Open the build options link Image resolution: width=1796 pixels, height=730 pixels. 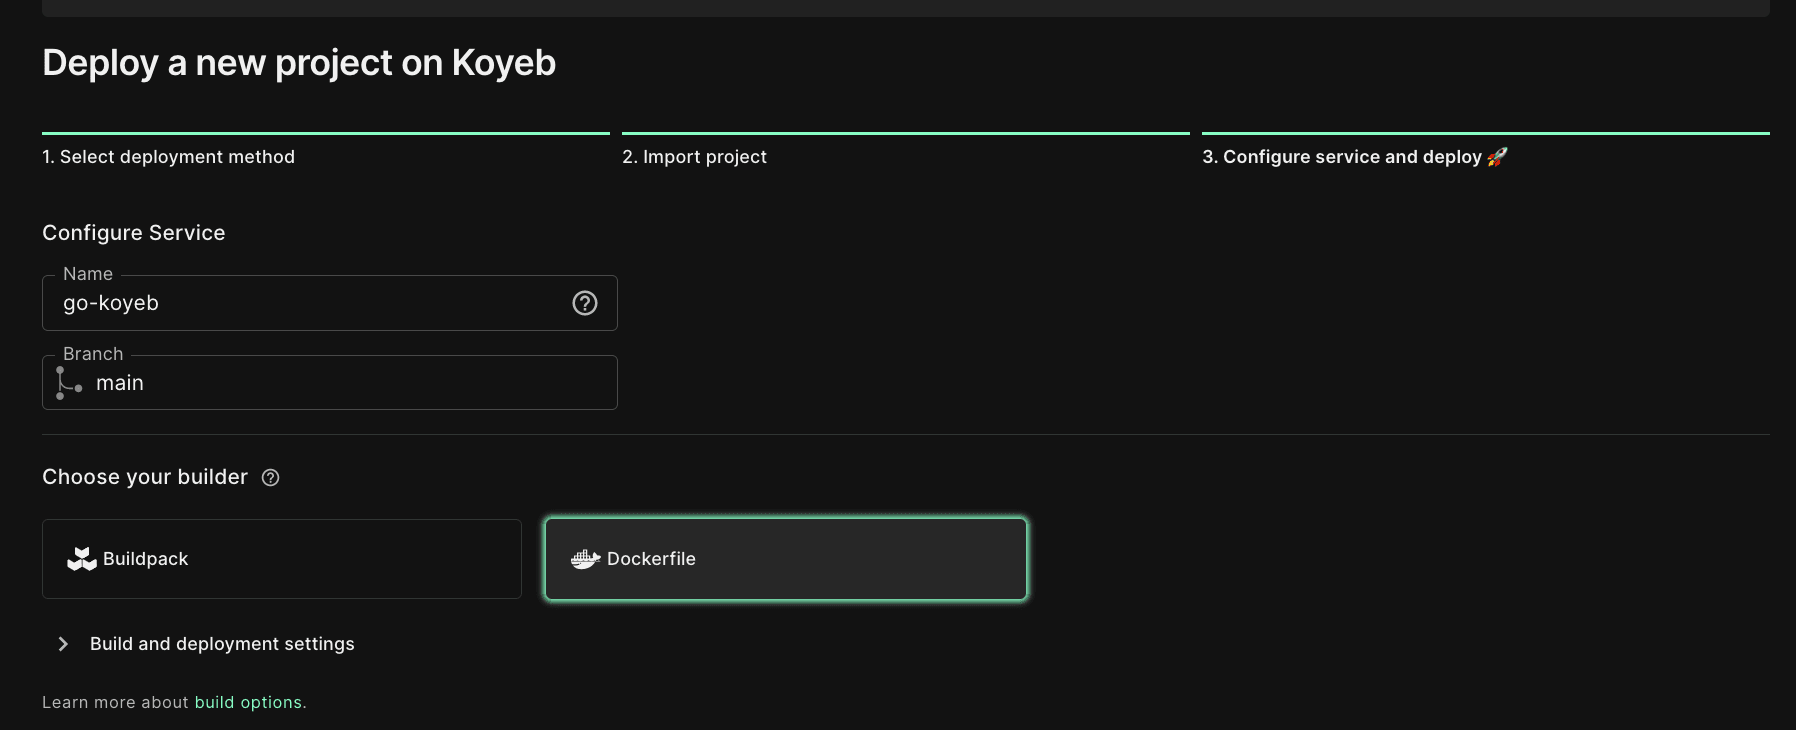248,702
